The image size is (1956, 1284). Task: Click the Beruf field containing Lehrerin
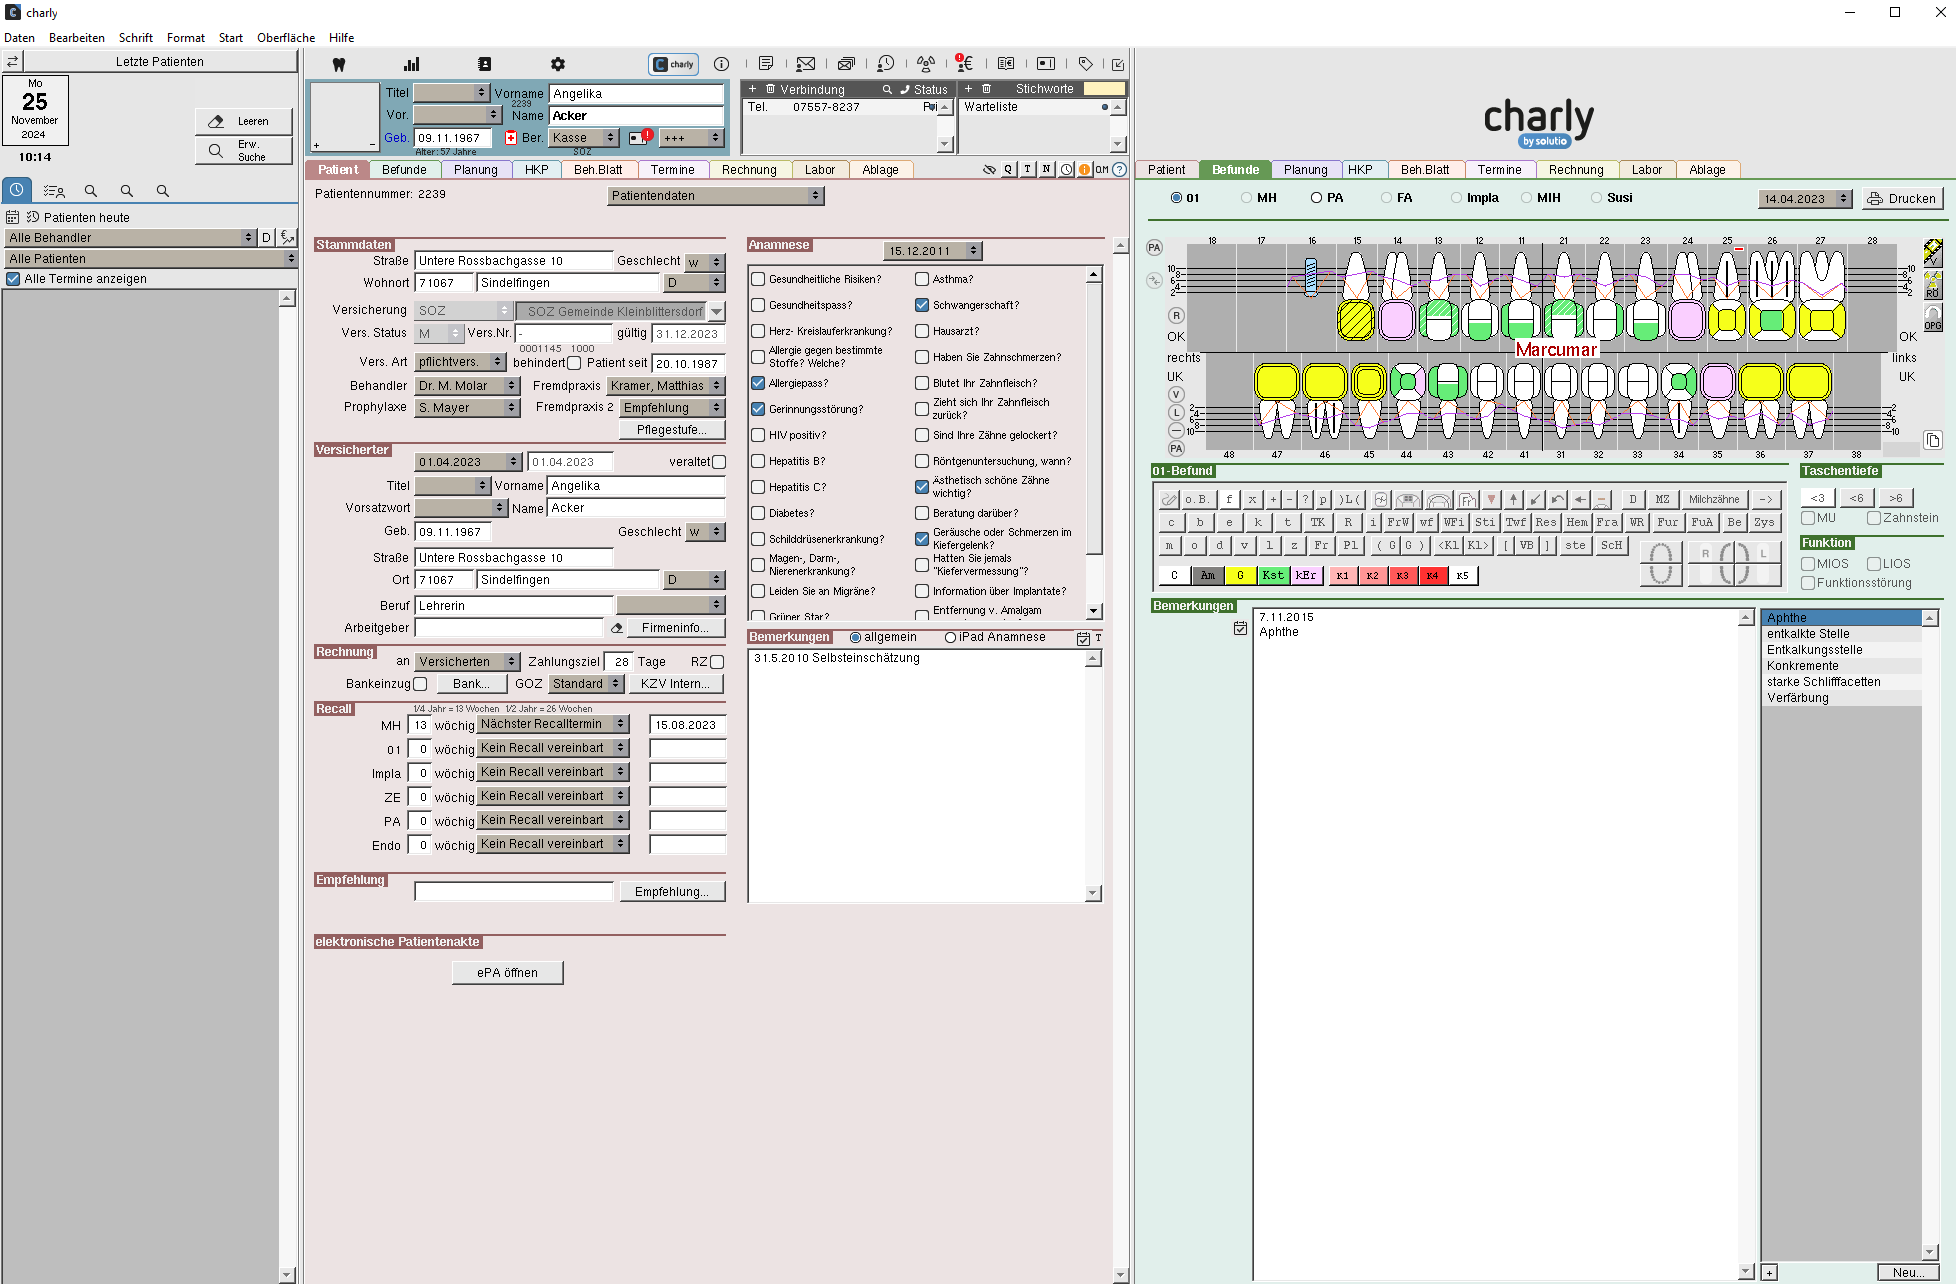(x=513, y=606)
